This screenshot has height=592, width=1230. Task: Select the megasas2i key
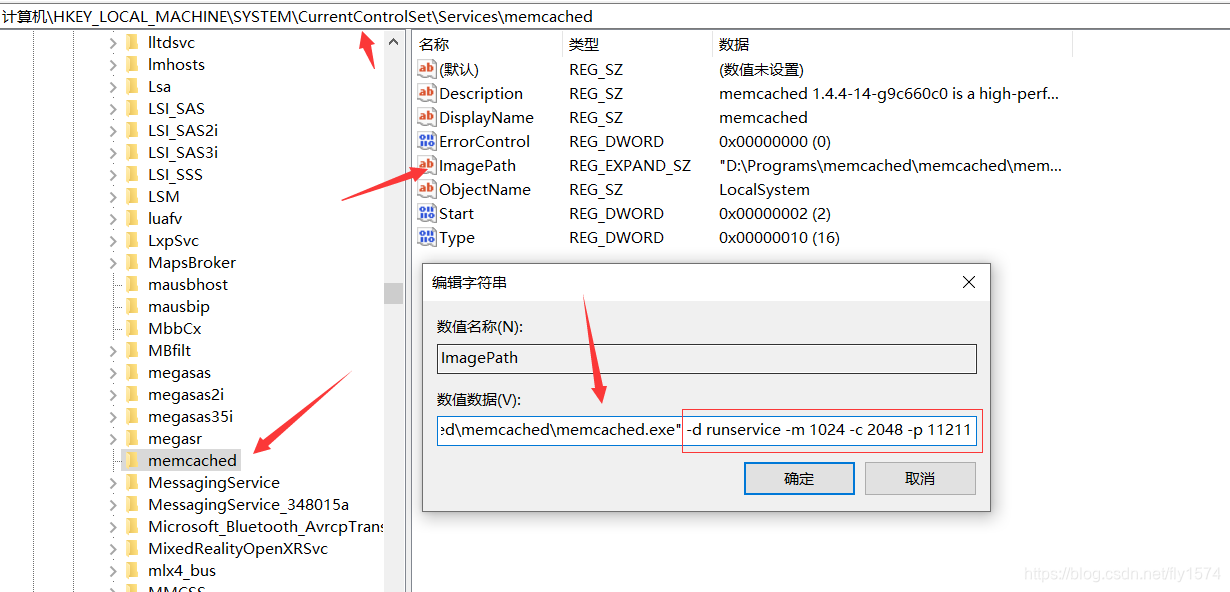click(x=186, y=395)
